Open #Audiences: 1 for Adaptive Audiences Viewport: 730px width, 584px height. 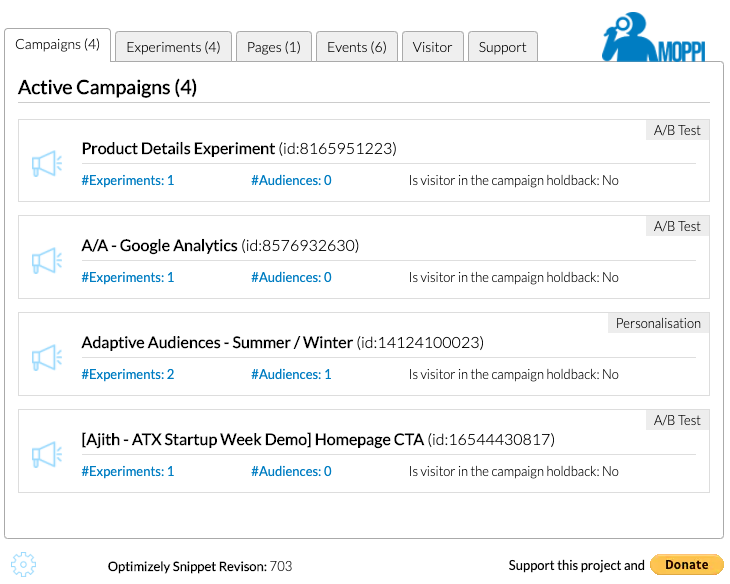point(291,374)
